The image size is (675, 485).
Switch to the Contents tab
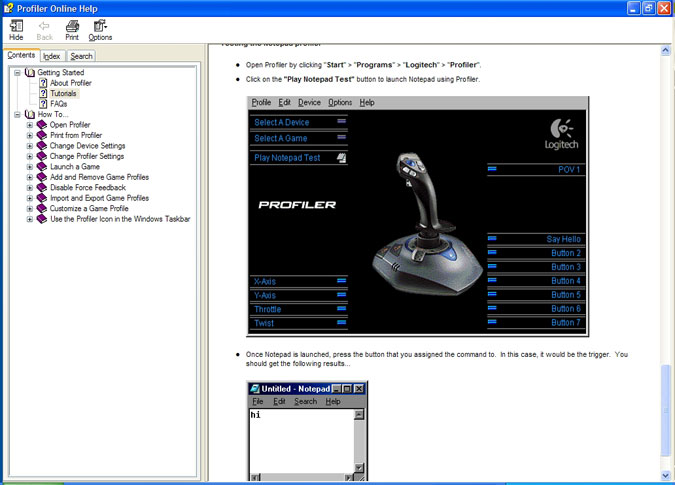(x=21, y=55)
